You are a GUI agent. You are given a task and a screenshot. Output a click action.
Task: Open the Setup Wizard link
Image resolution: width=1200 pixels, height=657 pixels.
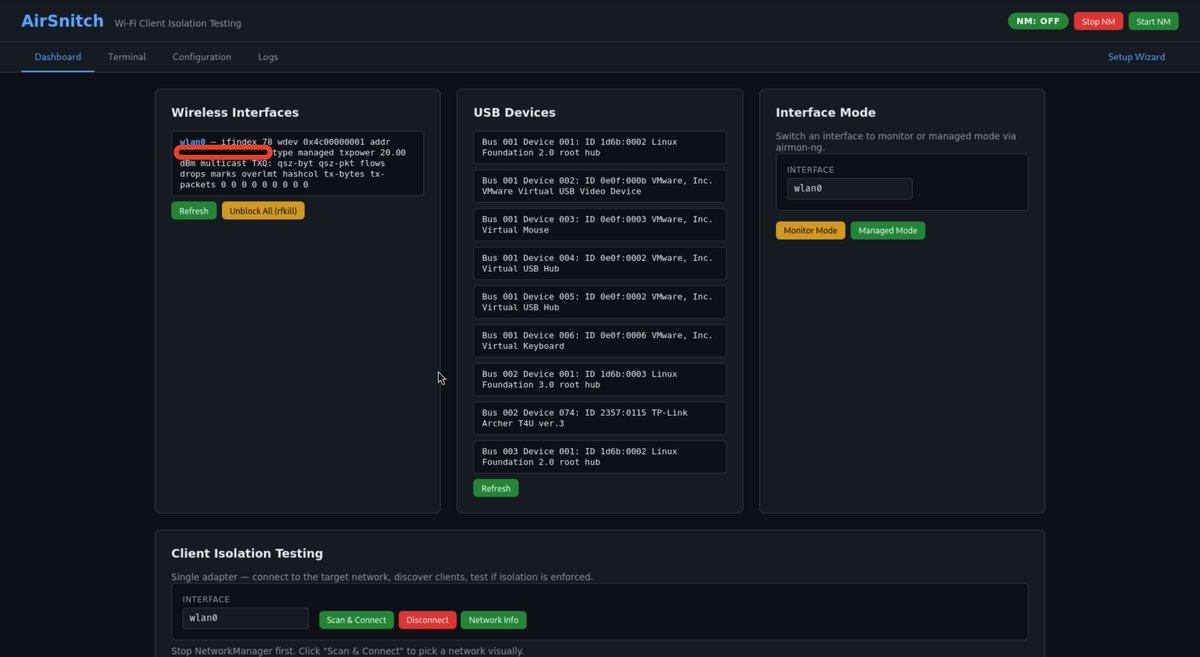pyautogui.click(x=1136, y=57)
